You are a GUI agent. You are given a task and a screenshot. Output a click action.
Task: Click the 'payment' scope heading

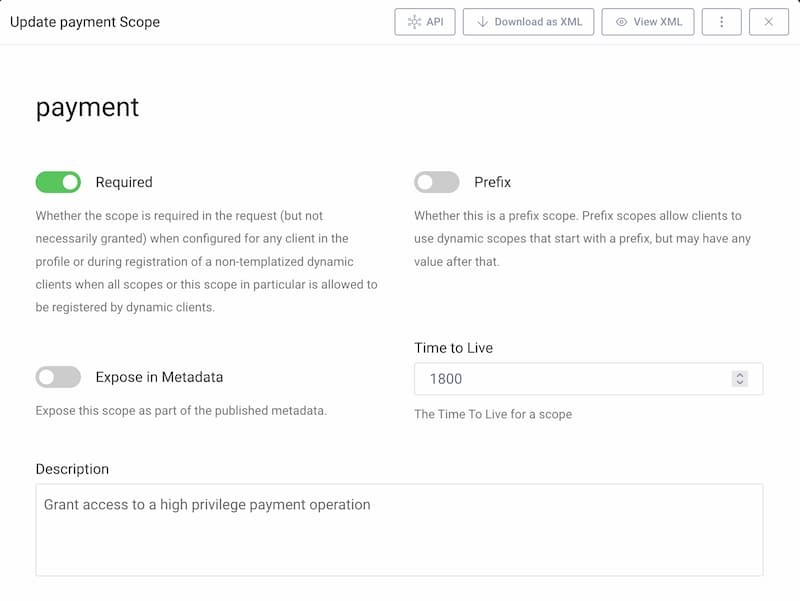coord(87,107)
